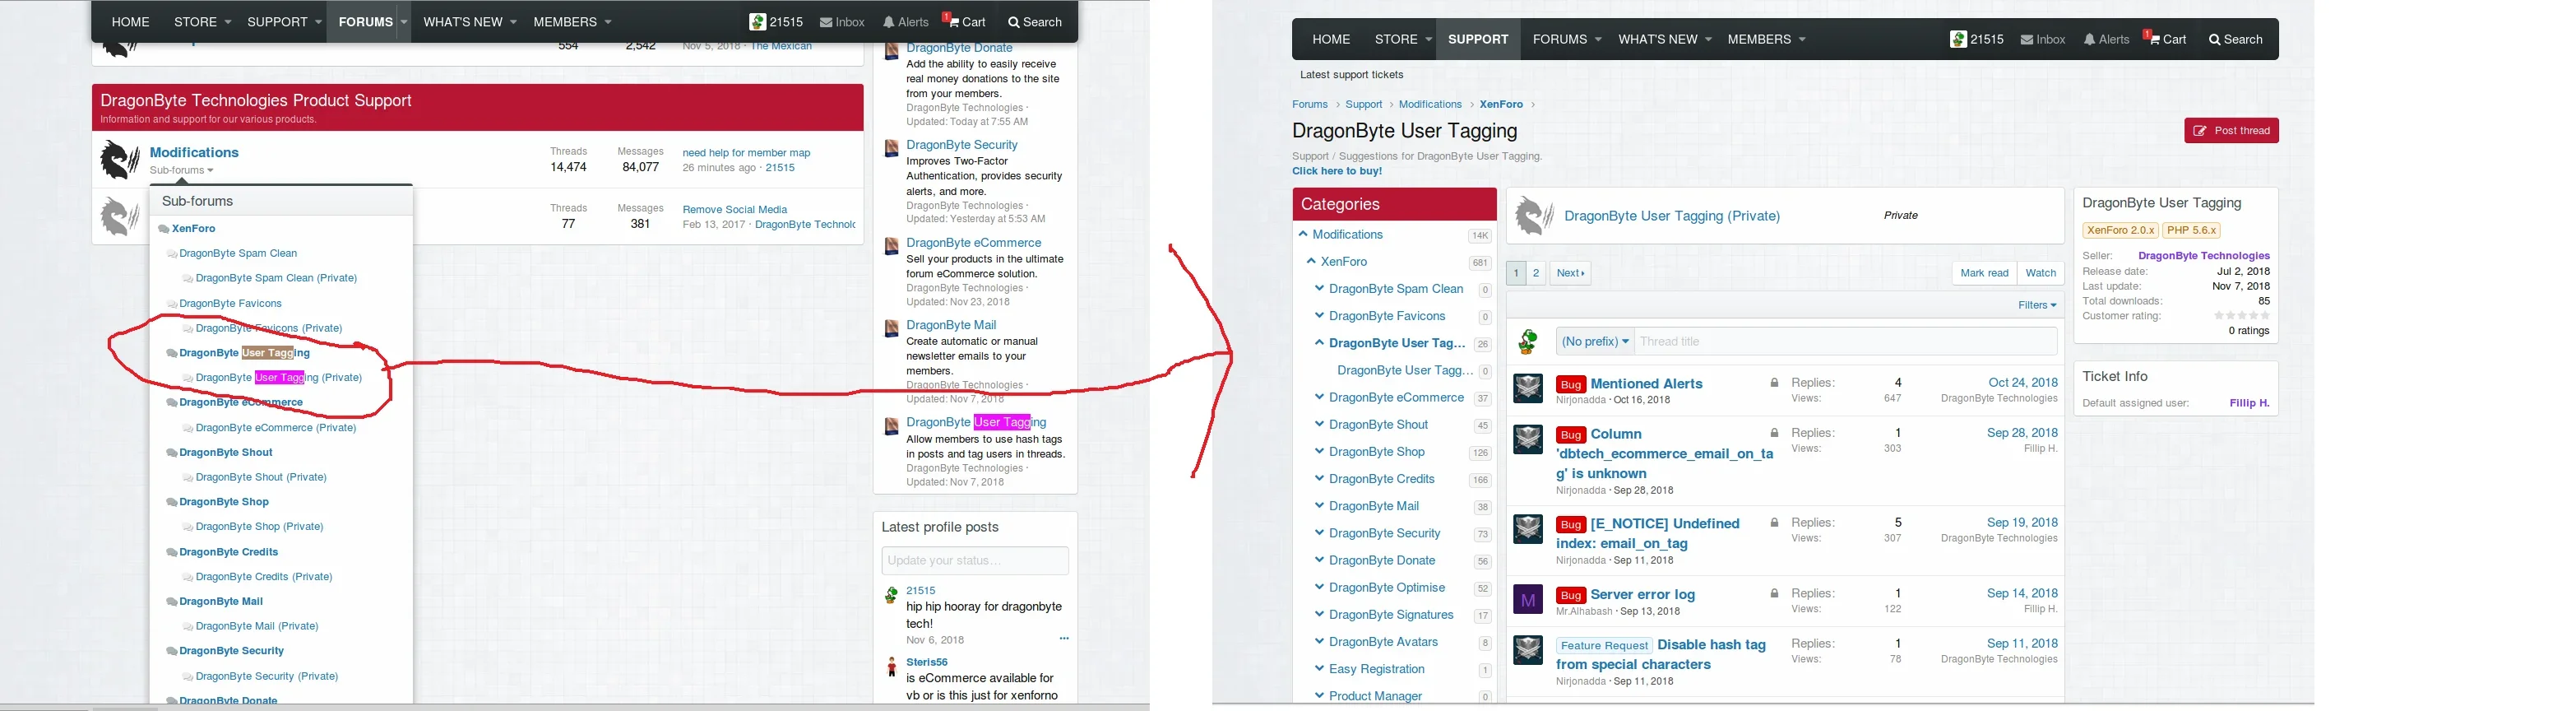2576x711 pixels.
Task: Click SUPPORT tab in right screenshot navbar
Action: (x=1478, y=39)
